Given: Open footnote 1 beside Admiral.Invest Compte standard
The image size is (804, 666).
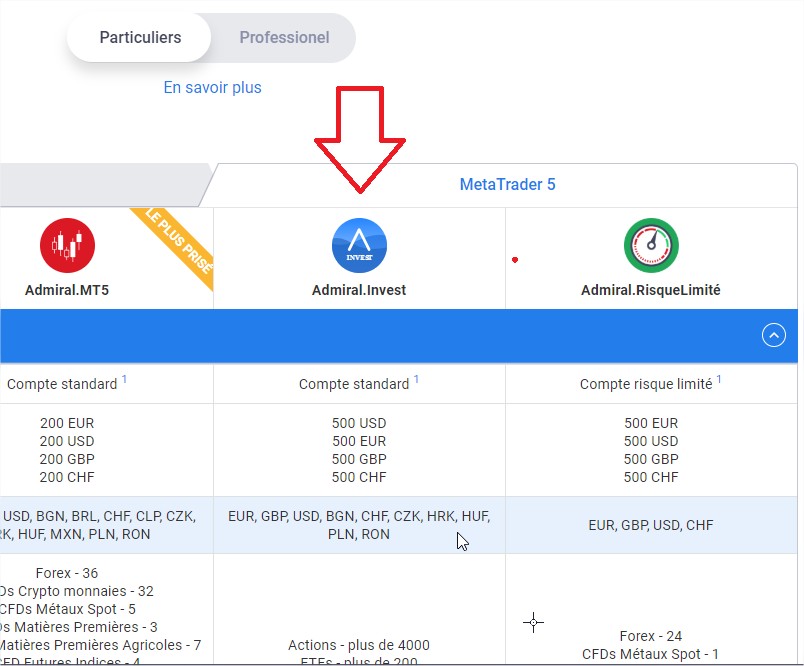Looking at the screenshot, I should (x=416, y=379).
